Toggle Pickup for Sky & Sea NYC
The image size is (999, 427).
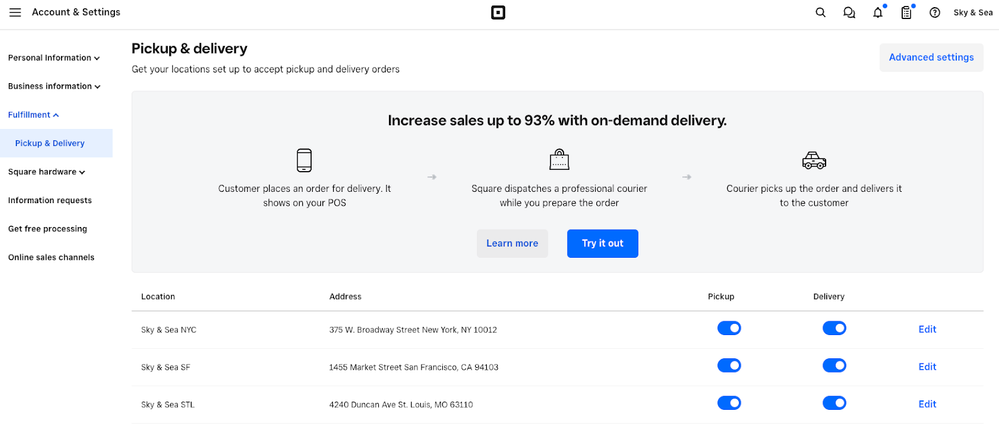pyautogui.click(x=729, y=328)
